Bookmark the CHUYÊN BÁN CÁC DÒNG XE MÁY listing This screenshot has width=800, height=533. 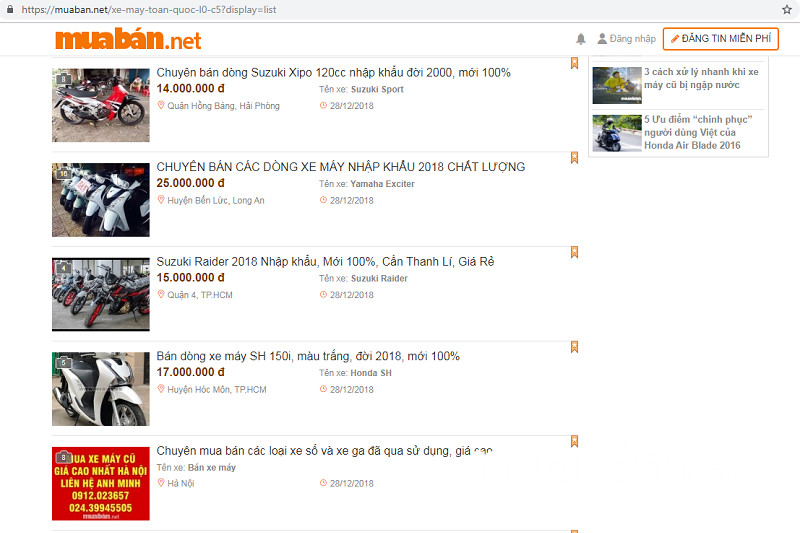pos(574,158)
